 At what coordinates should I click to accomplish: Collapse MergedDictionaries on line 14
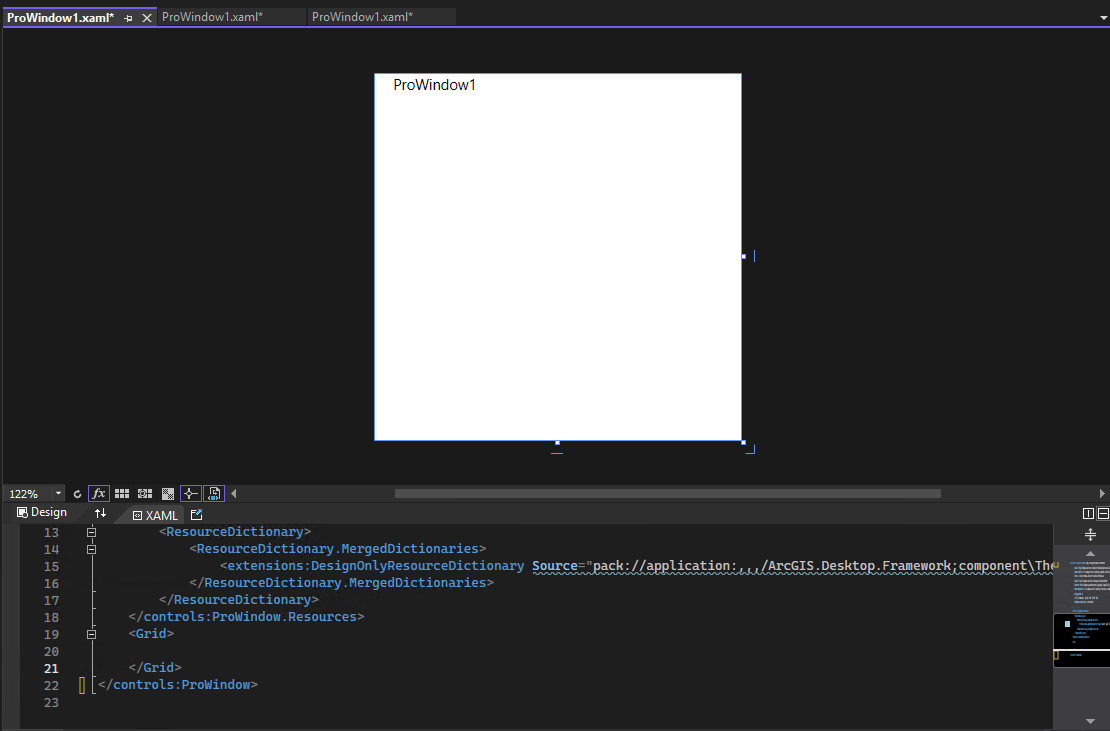coord(91,548)
